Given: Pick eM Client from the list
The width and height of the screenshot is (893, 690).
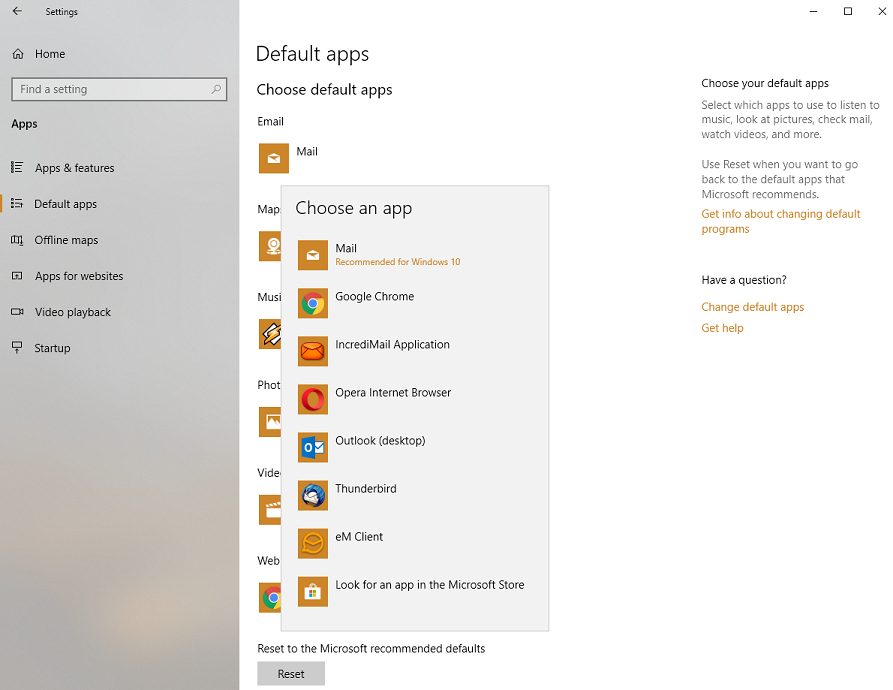Looking at the screenshot, I should [415, 544].
